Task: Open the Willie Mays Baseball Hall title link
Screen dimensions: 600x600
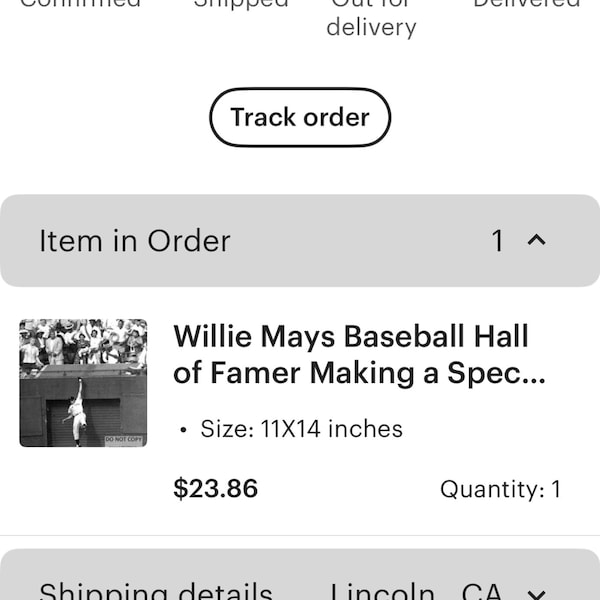Action: pos(359,354)
